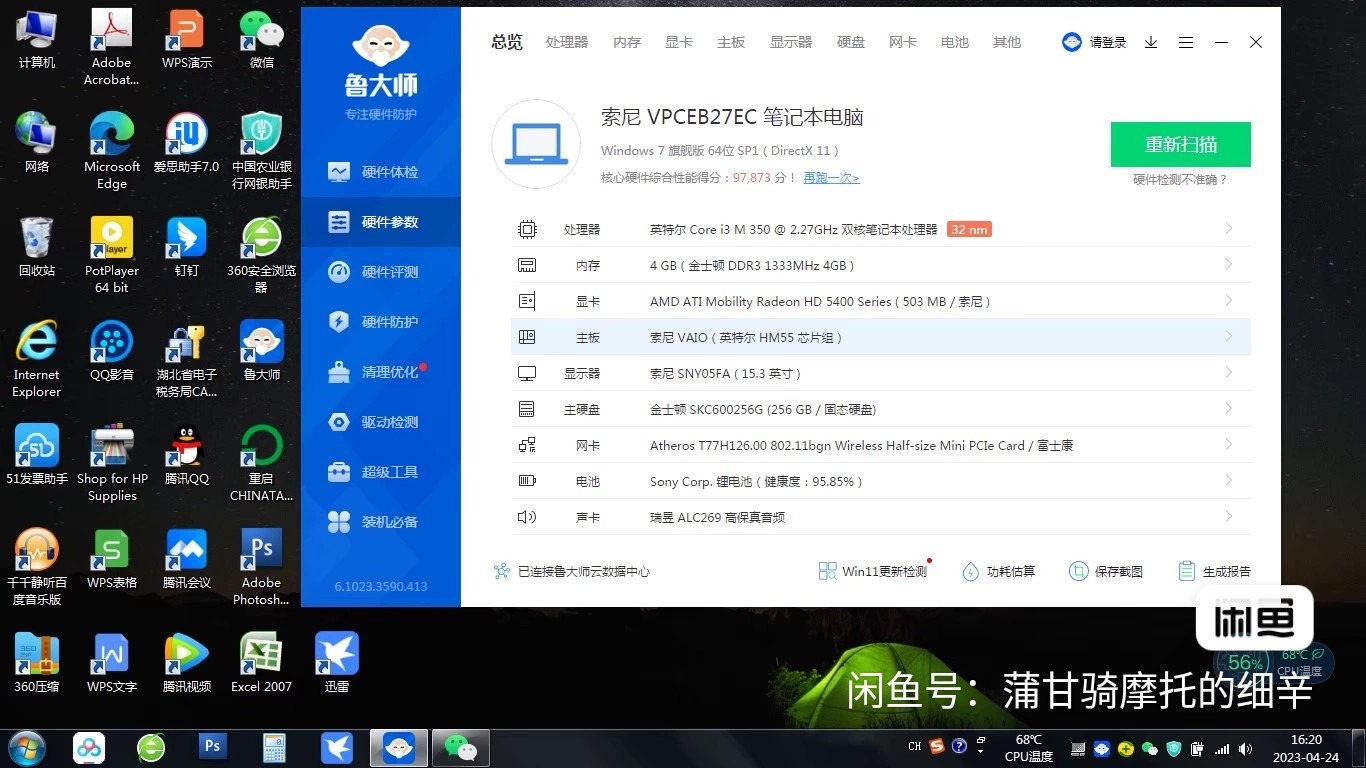1366x768 pixels.
Task: Click the Photoshop taskbar icon
Action: point(212,747)
